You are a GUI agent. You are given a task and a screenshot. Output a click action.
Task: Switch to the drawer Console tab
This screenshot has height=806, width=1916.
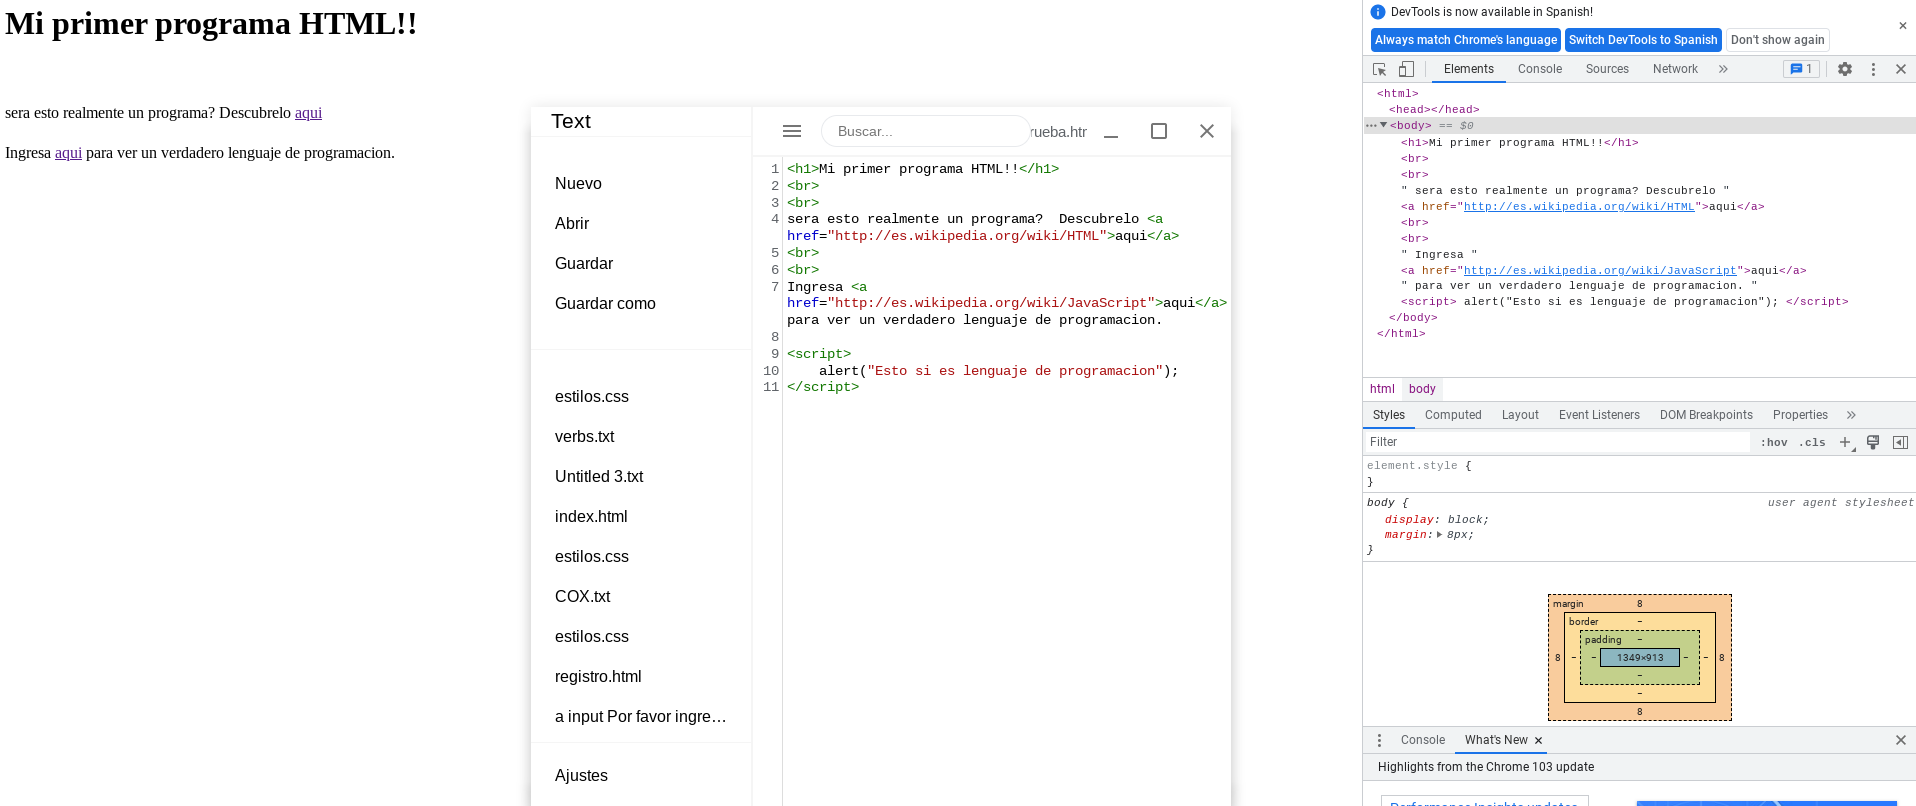[x=1422, y=740]
